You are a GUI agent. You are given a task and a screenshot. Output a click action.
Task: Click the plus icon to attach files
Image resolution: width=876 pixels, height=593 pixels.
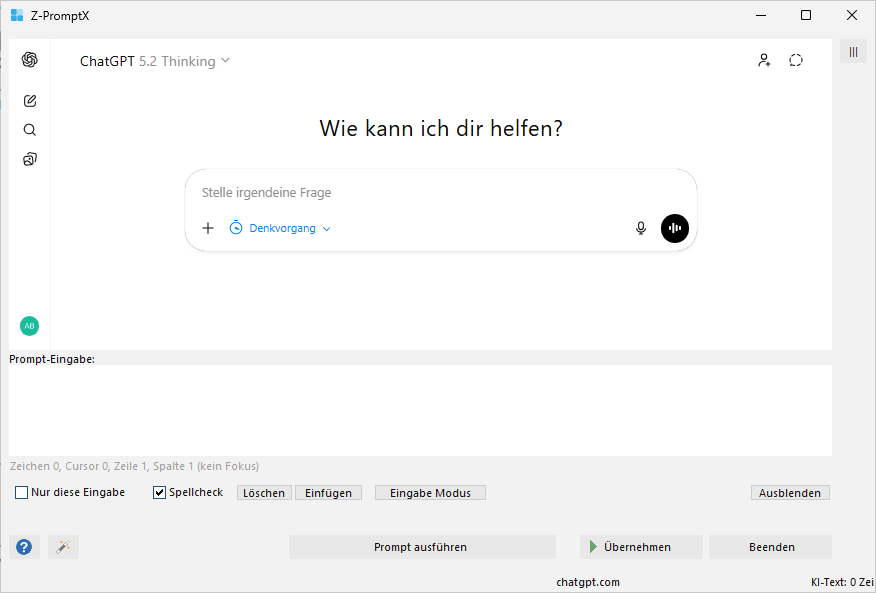[x=208, y=228]
